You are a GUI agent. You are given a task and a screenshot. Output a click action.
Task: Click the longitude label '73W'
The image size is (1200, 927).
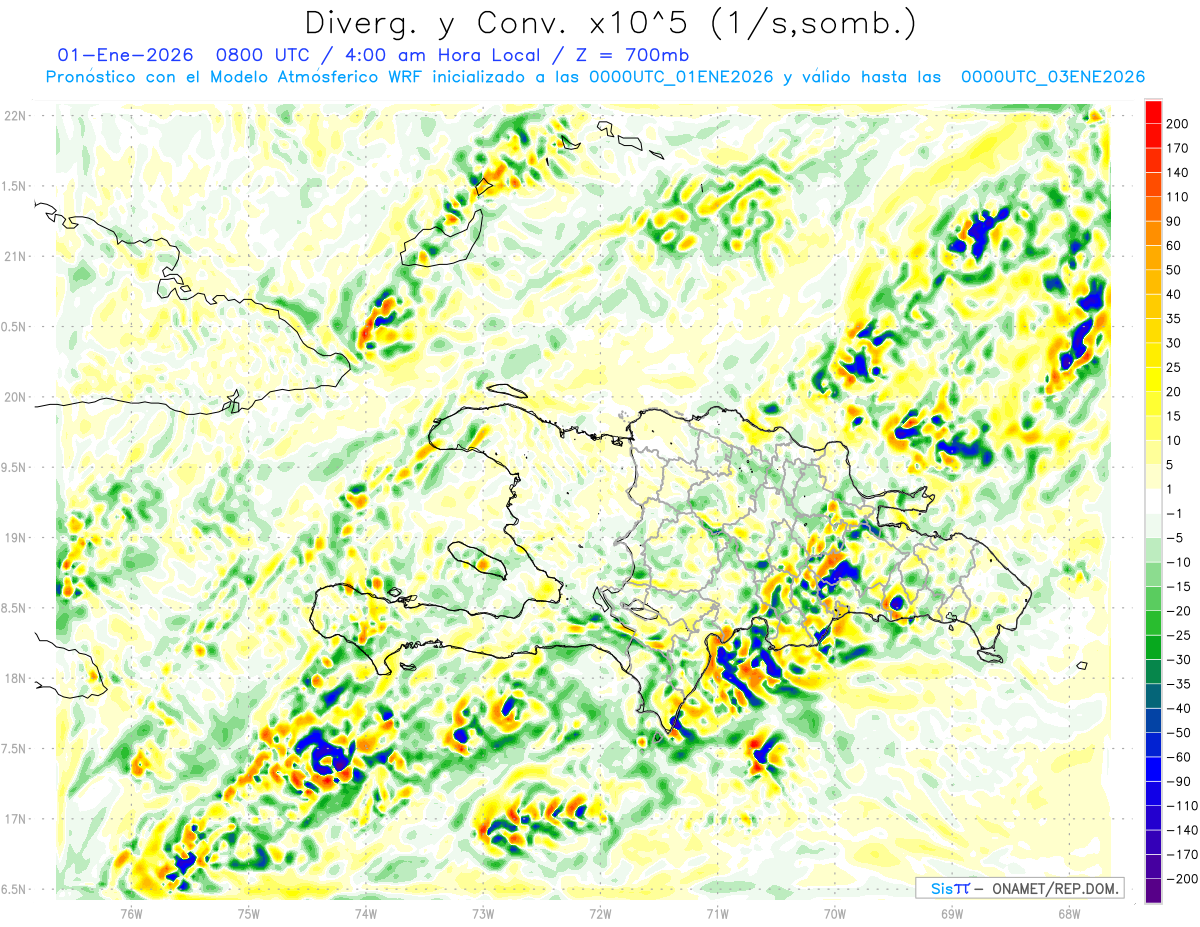point(483,913)
